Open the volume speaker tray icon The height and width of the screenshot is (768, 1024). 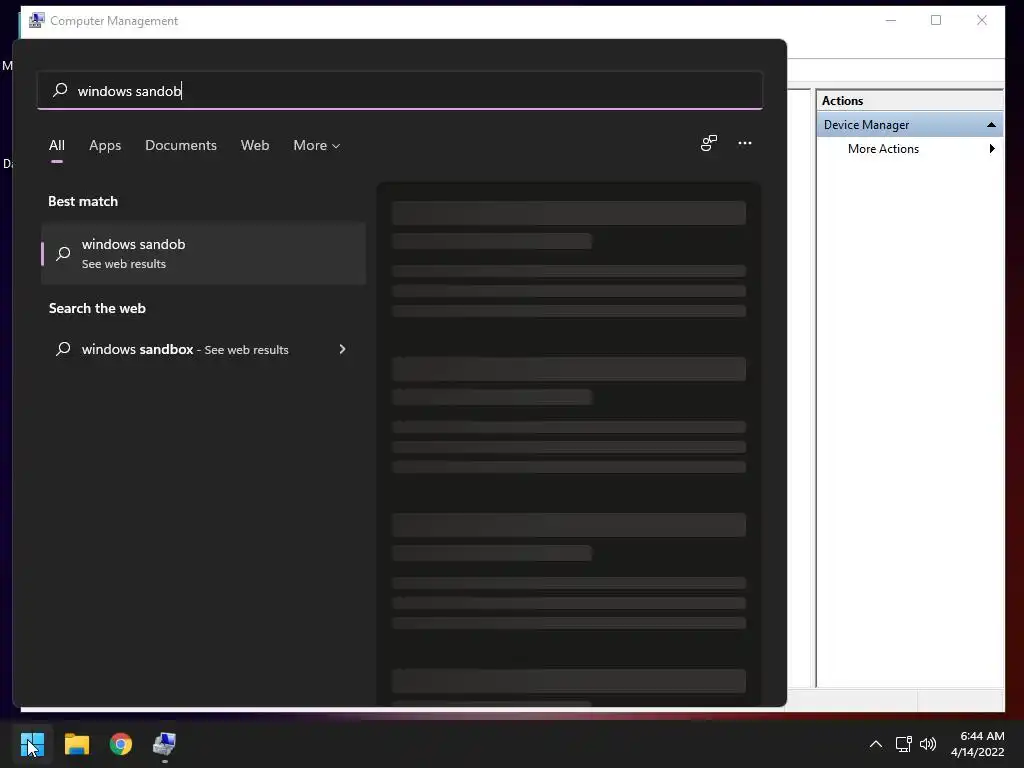(927, 744)
